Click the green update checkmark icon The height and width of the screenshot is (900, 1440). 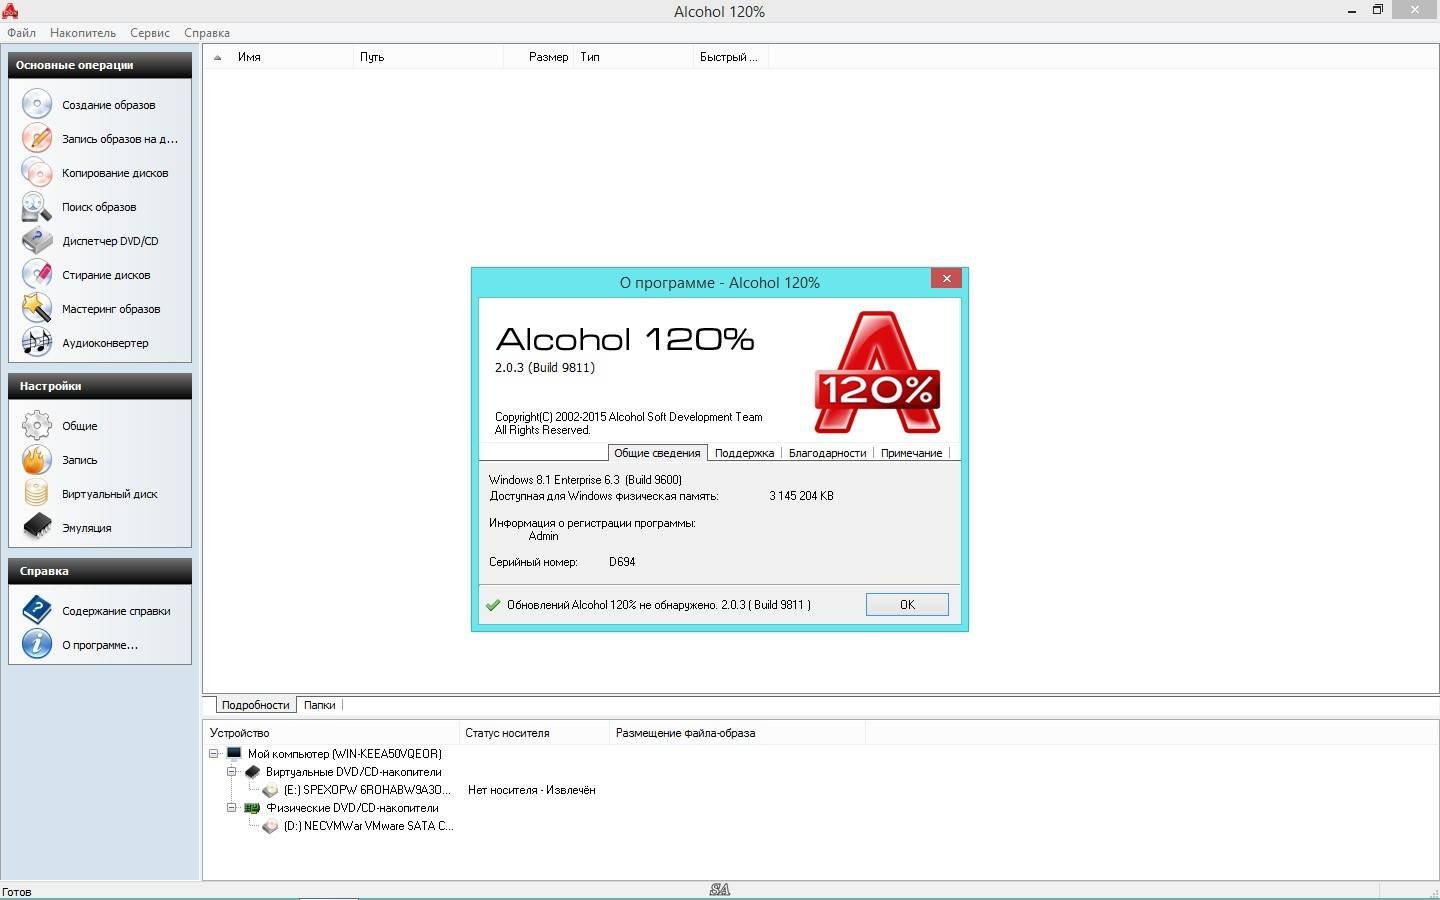pyautogui.click(x=492, y=605)
